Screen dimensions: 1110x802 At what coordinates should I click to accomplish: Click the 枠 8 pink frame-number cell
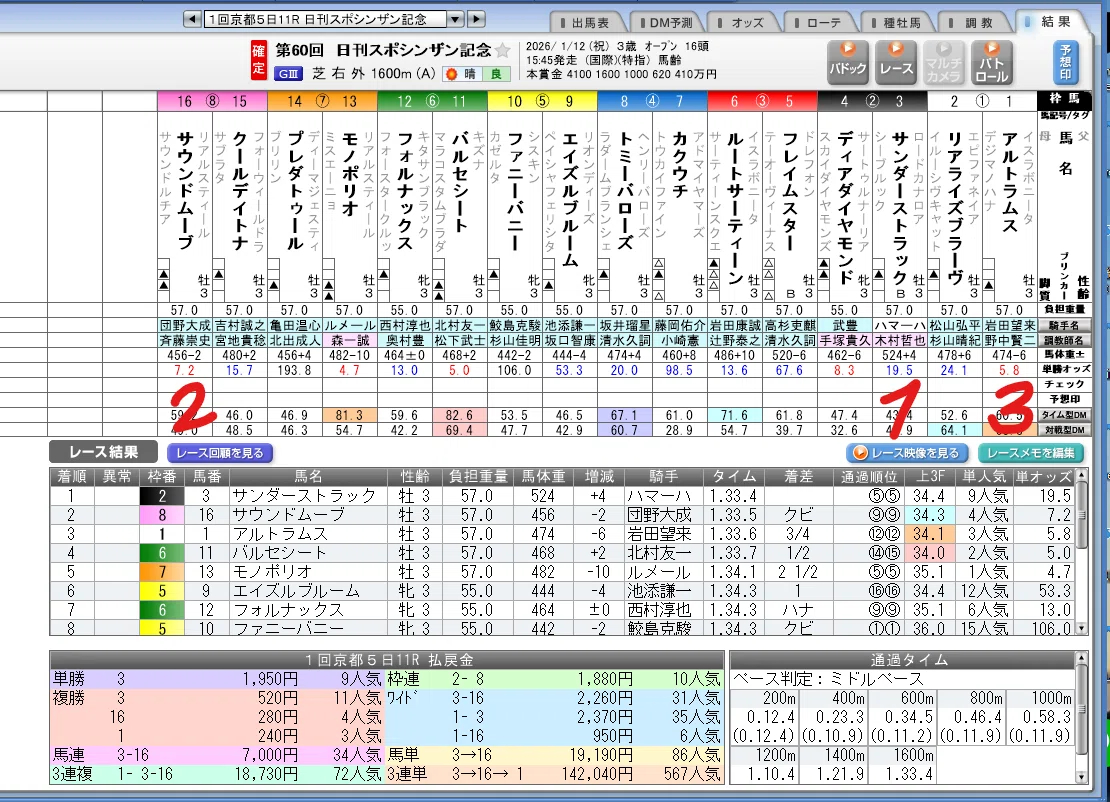[x=162, y=515]
